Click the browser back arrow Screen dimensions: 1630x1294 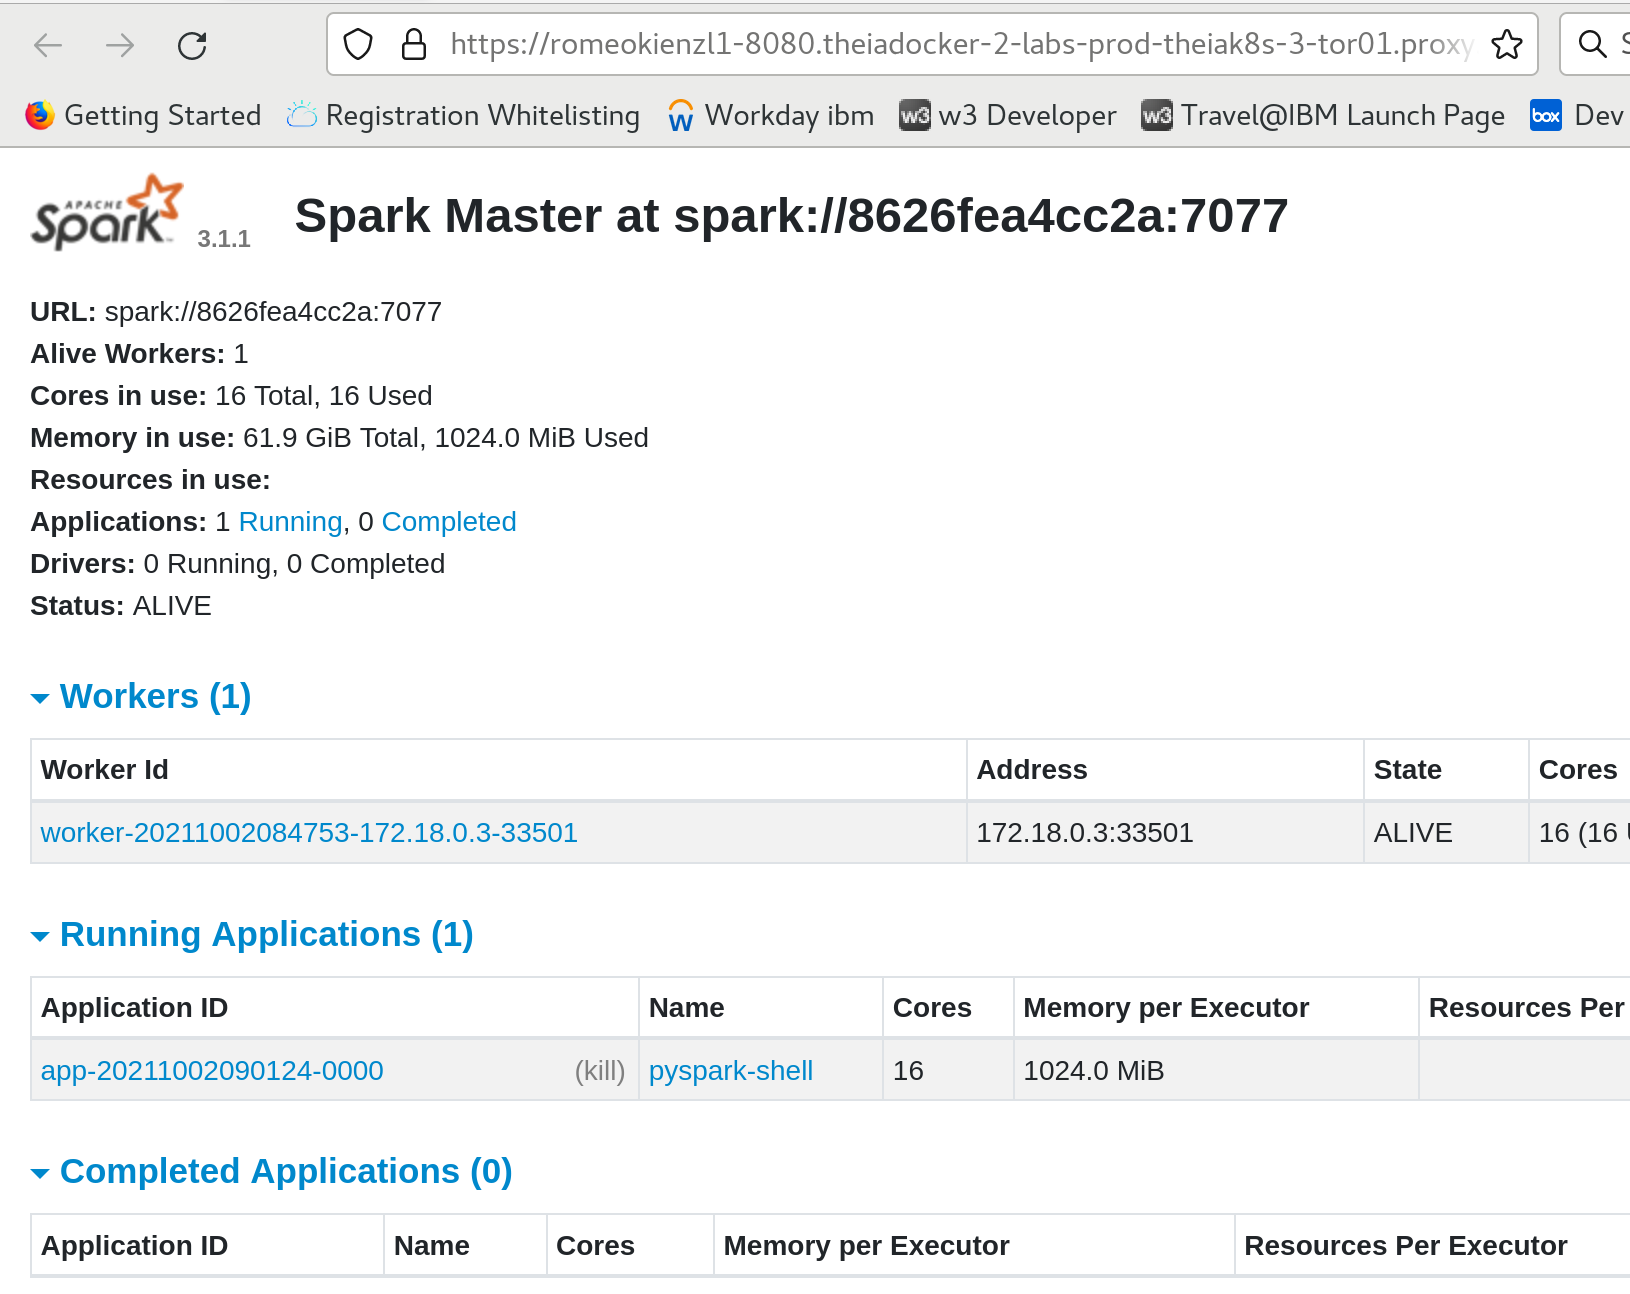coord(48,45)
